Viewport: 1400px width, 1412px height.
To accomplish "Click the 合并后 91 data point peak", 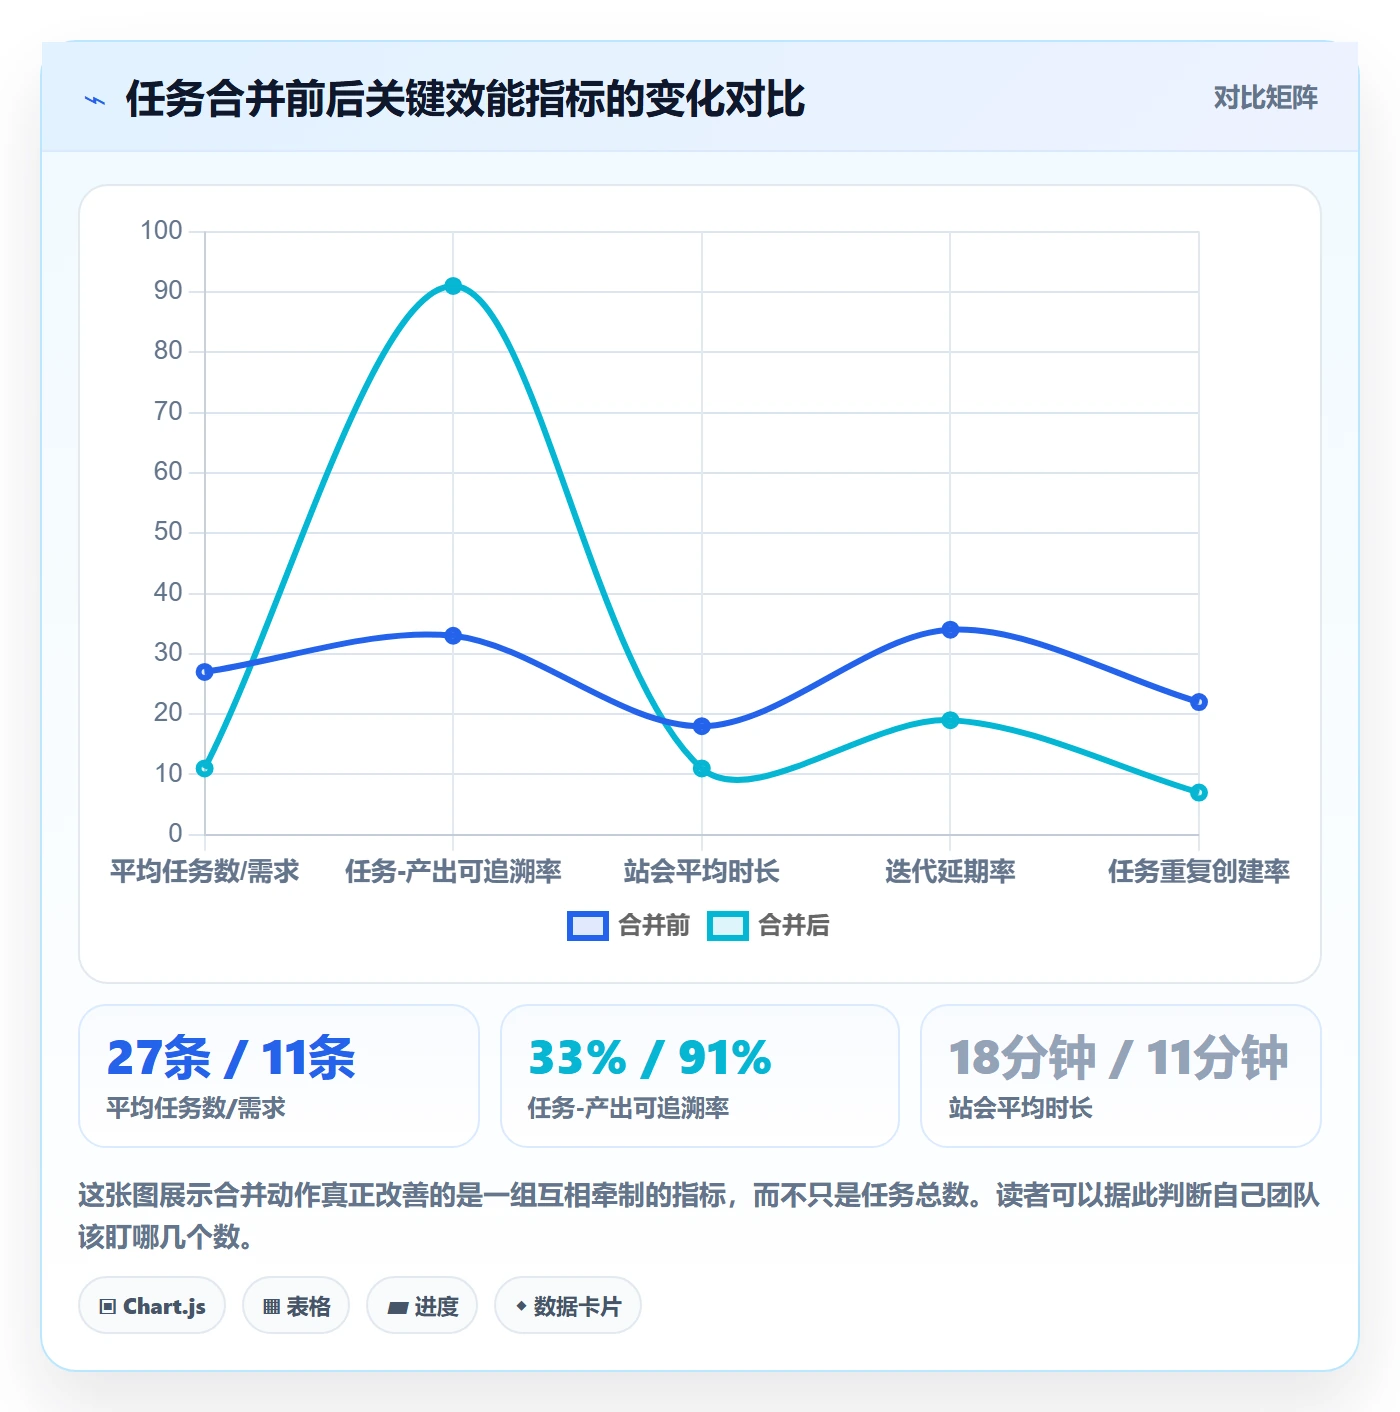I will coord(453,286).
